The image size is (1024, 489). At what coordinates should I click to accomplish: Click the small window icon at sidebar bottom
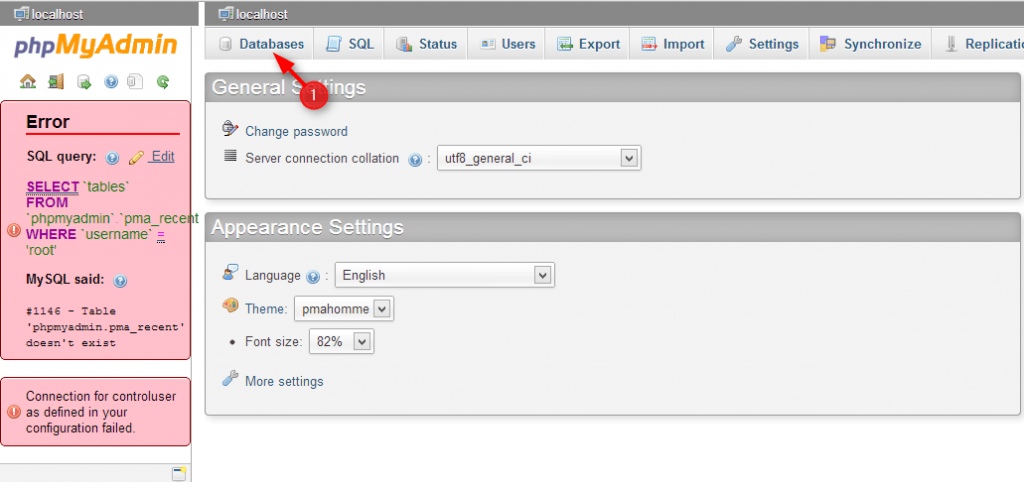point(179,474)
